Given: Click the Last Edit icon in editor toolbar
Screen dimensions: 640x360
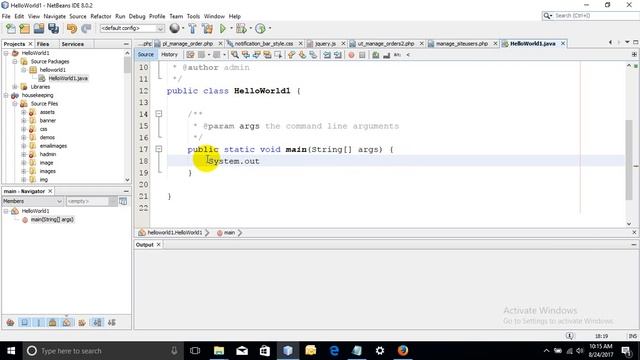Looking at the screenshot, I should click(190, 55).
